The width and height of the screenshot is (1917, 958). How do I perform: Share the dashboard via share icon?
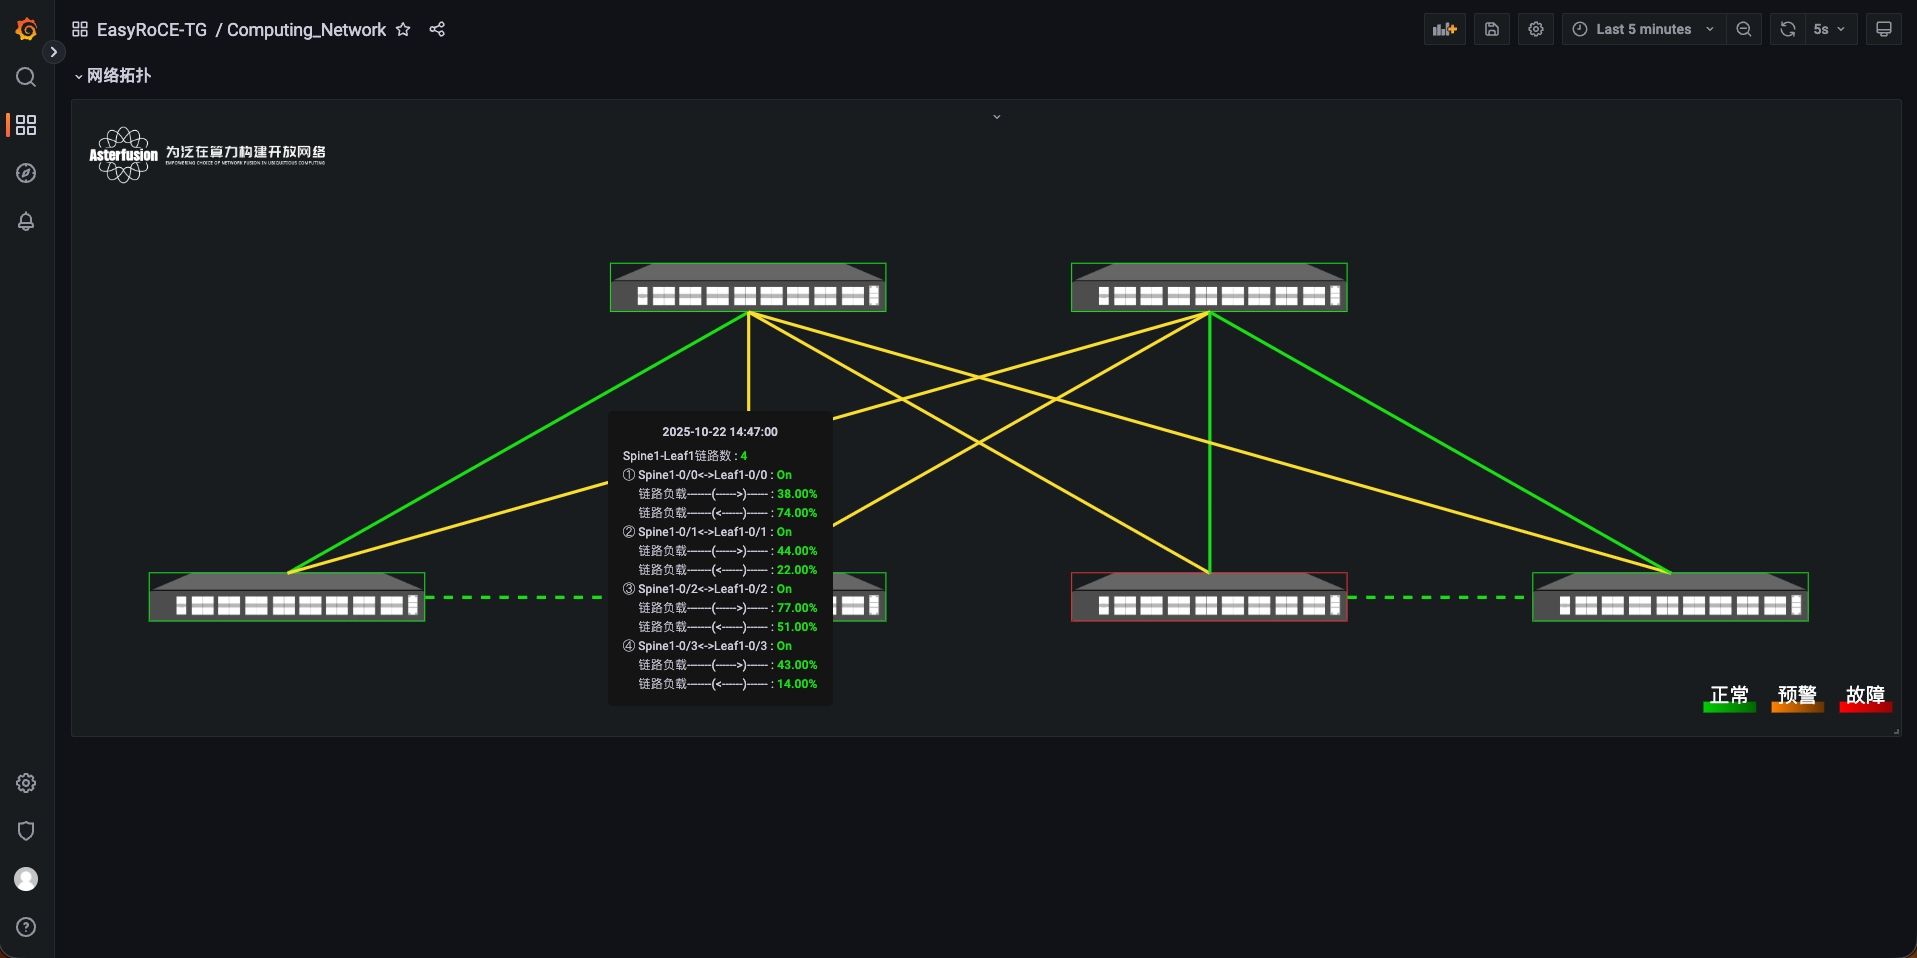[x=437, y=30]
